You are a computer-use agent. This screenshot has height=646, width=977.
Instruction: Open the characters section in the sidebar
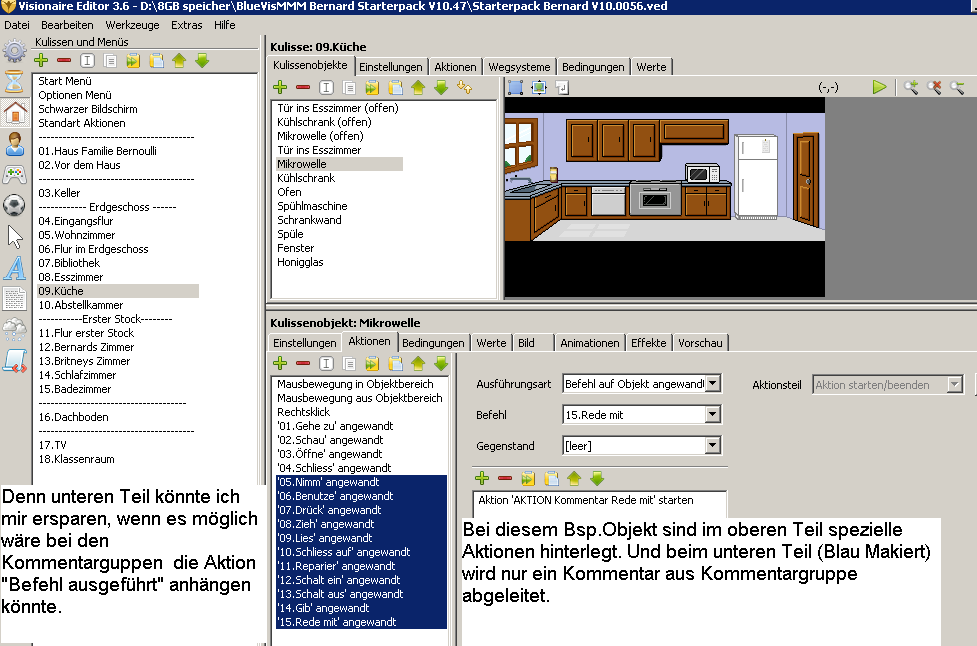coord(14,144)
